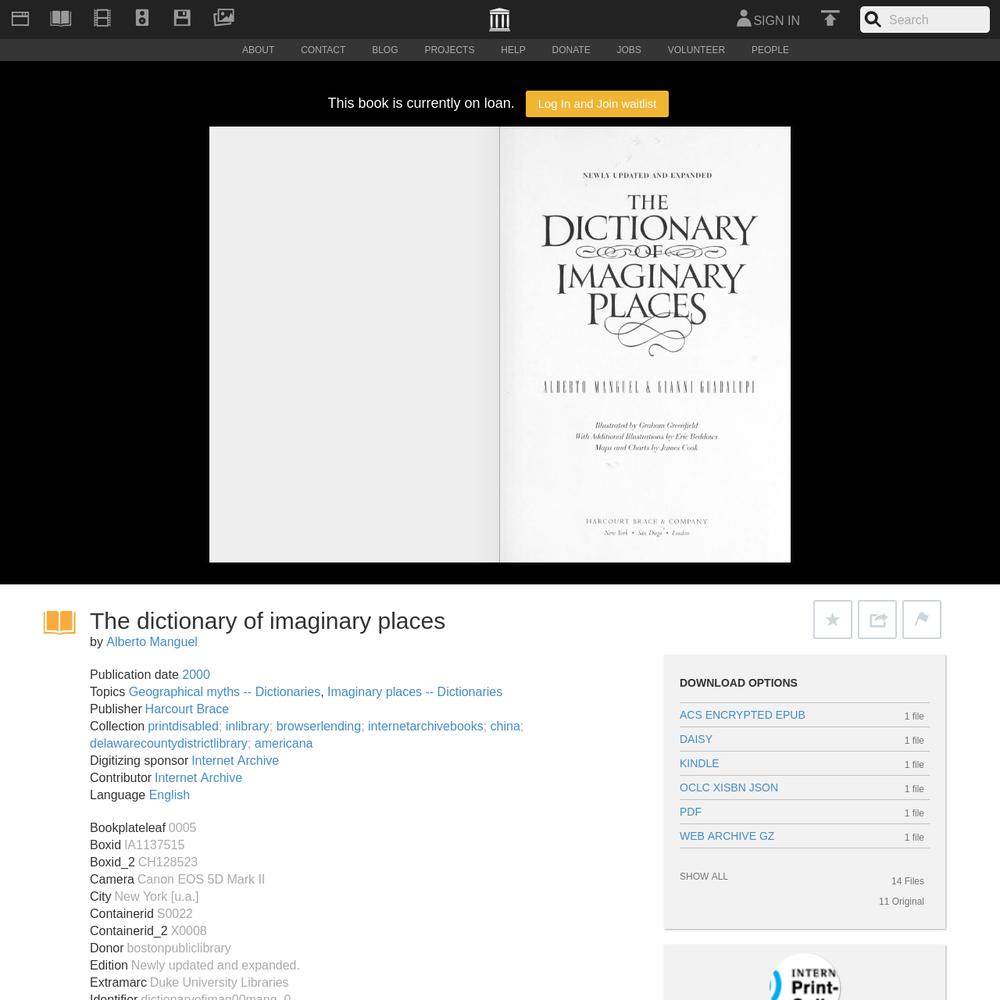Click Log In and Join waitlist button
This screenshot has height=1000, width=1000.
coord(597,104)
